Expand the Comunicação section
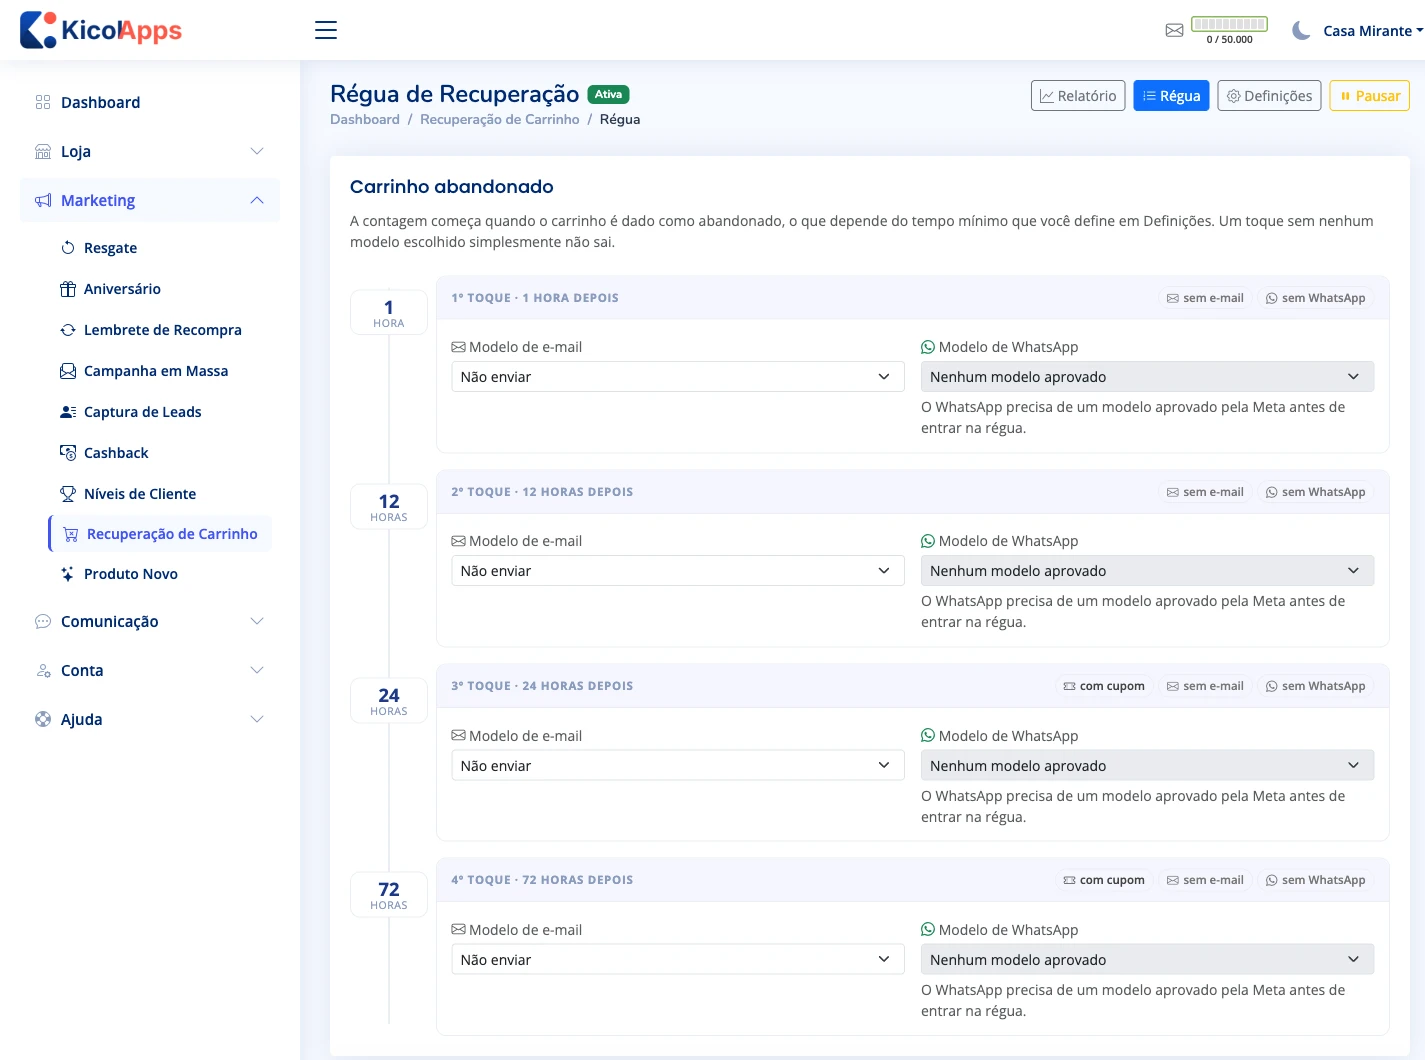 pos(150,621)
